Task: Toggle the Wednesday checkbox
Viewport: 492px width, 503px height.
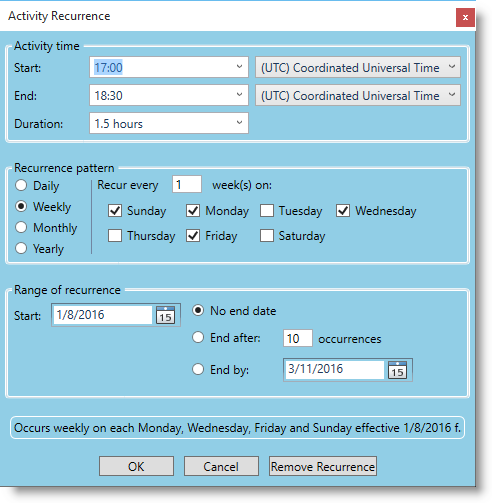Action: click(343, 211)
